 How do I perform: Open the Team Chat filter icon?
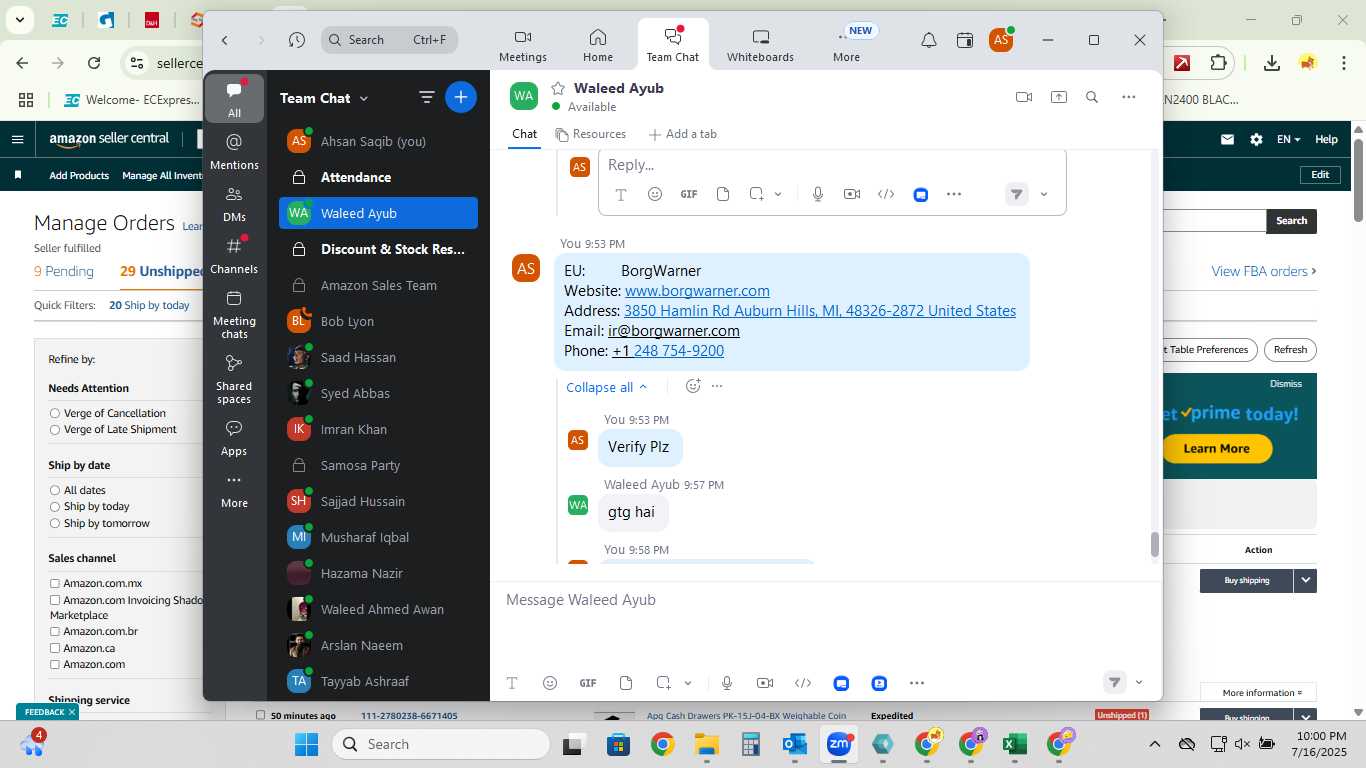[x=427, y=97]
